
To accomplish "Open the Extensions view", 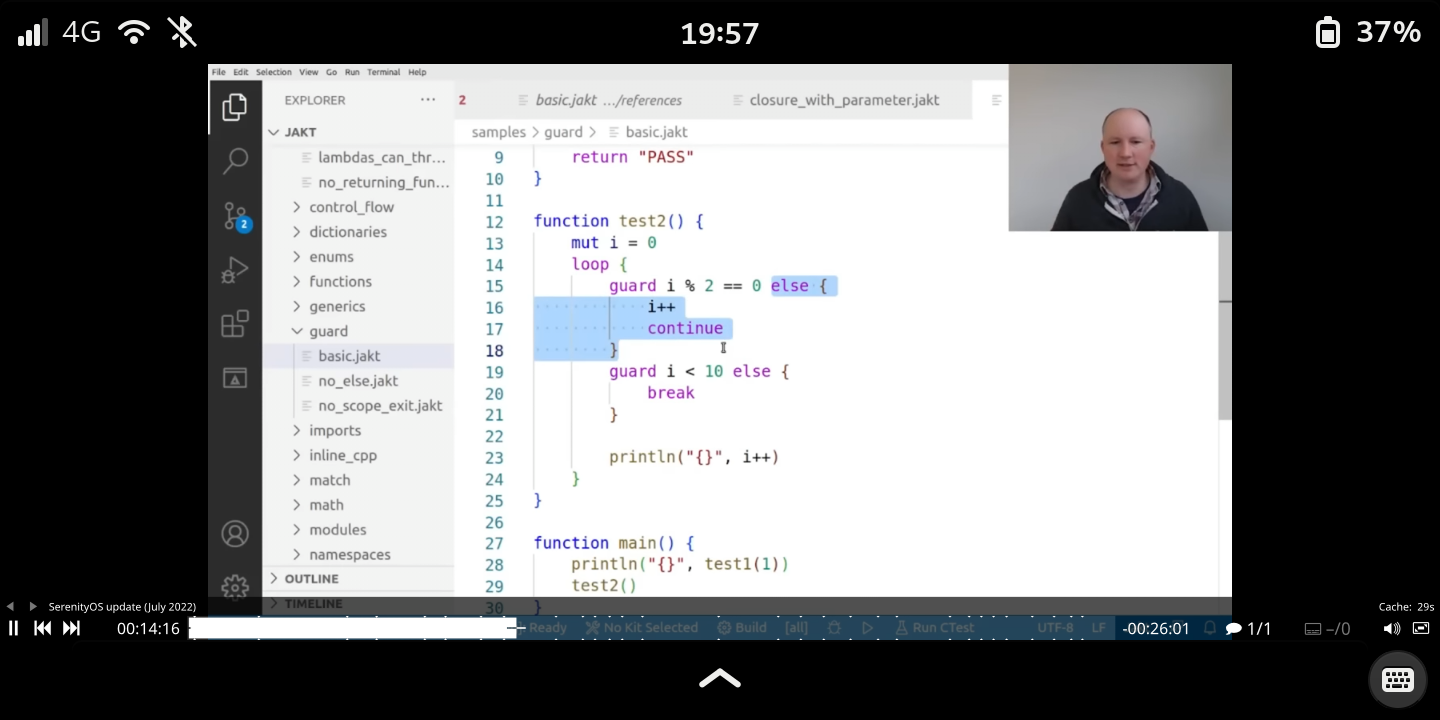I will click(235, 323).
